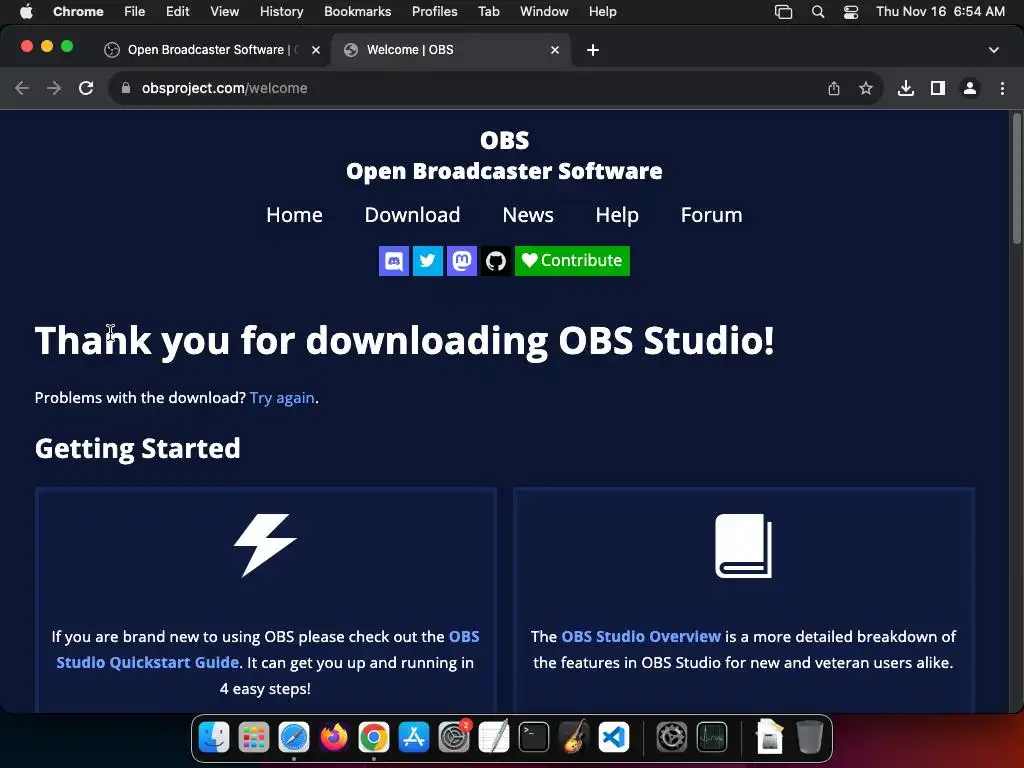Open Chrome downloads icon
The height and width of the screenshot is (768, 1024).
click(x=906, y=88)
